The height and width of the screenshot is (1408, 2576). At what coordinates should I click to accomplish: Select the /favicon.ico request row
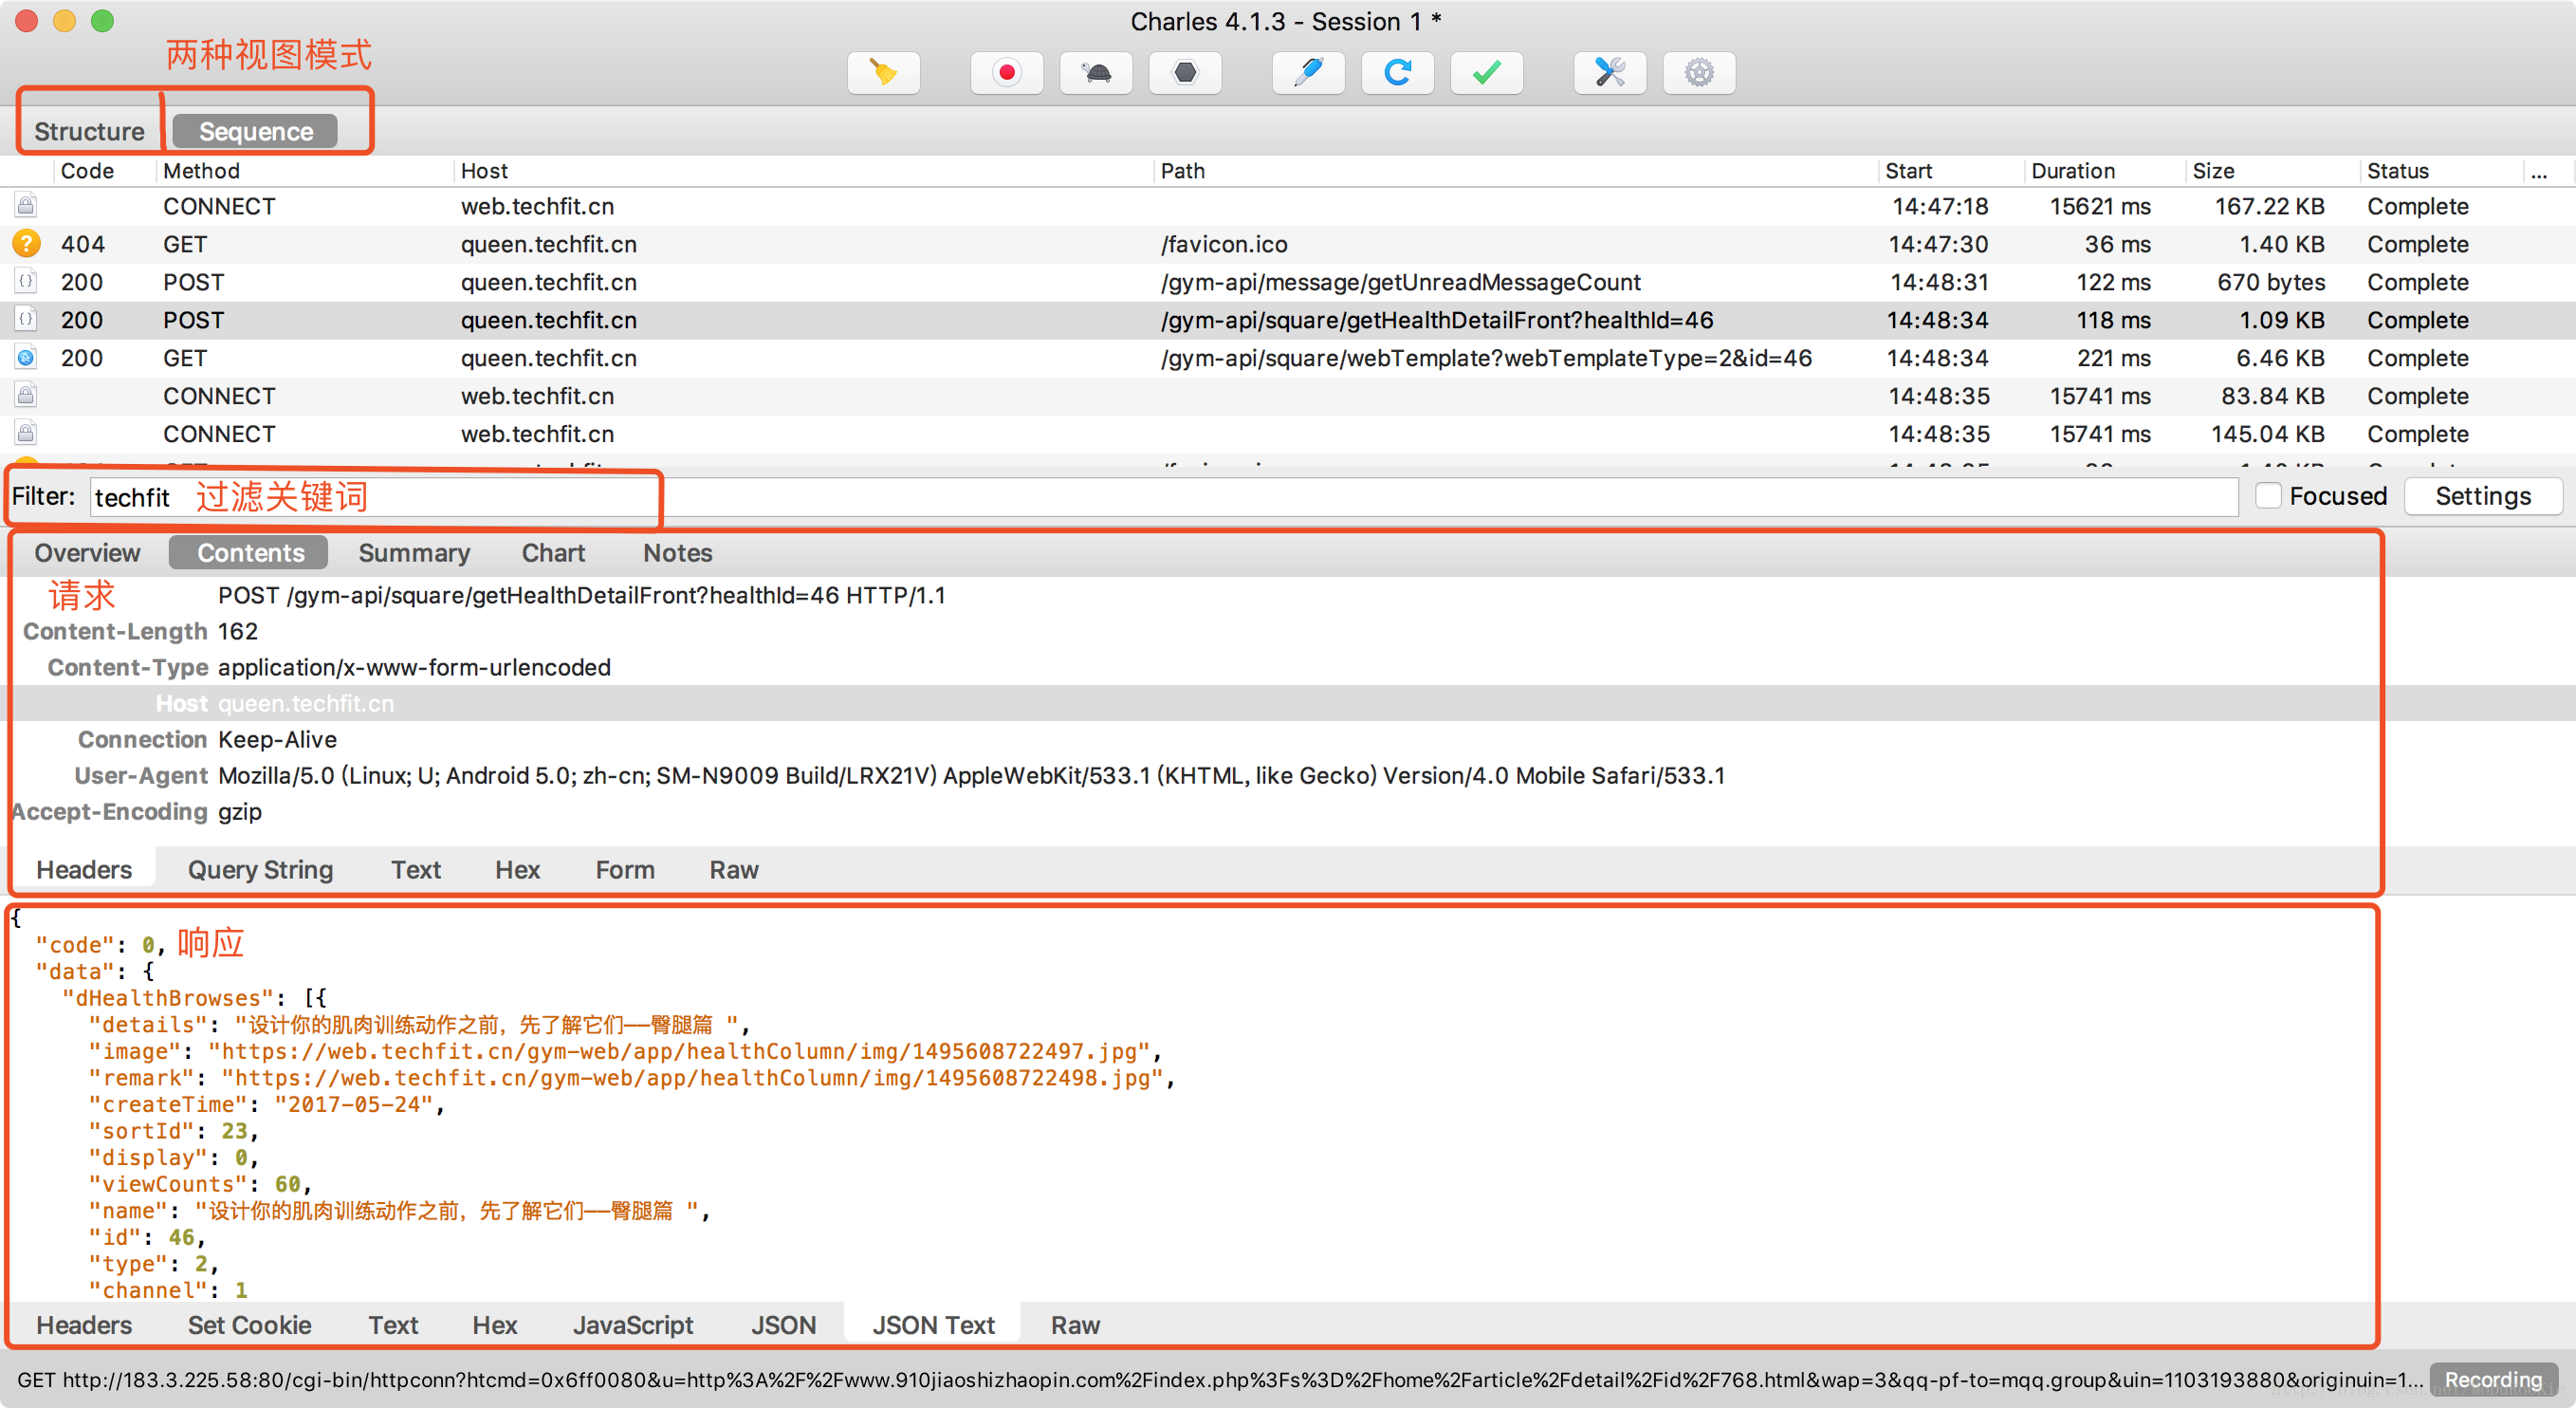tap(1288, 244)
